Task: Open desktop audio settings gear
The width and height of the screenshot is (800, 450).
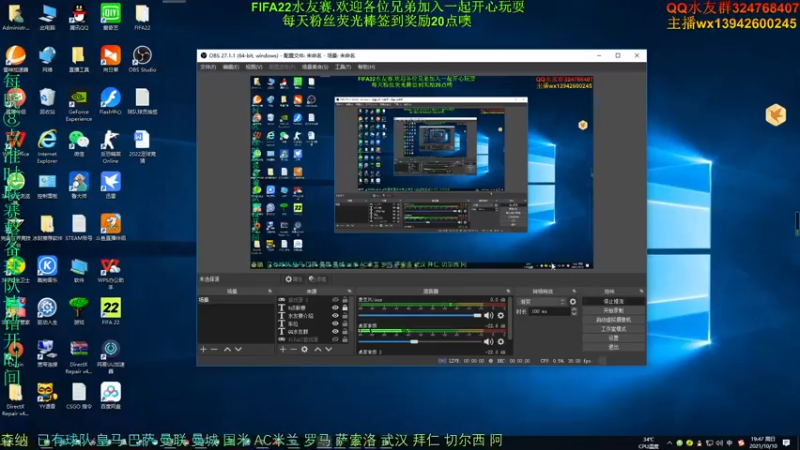Action: click(x=501, y=341)
